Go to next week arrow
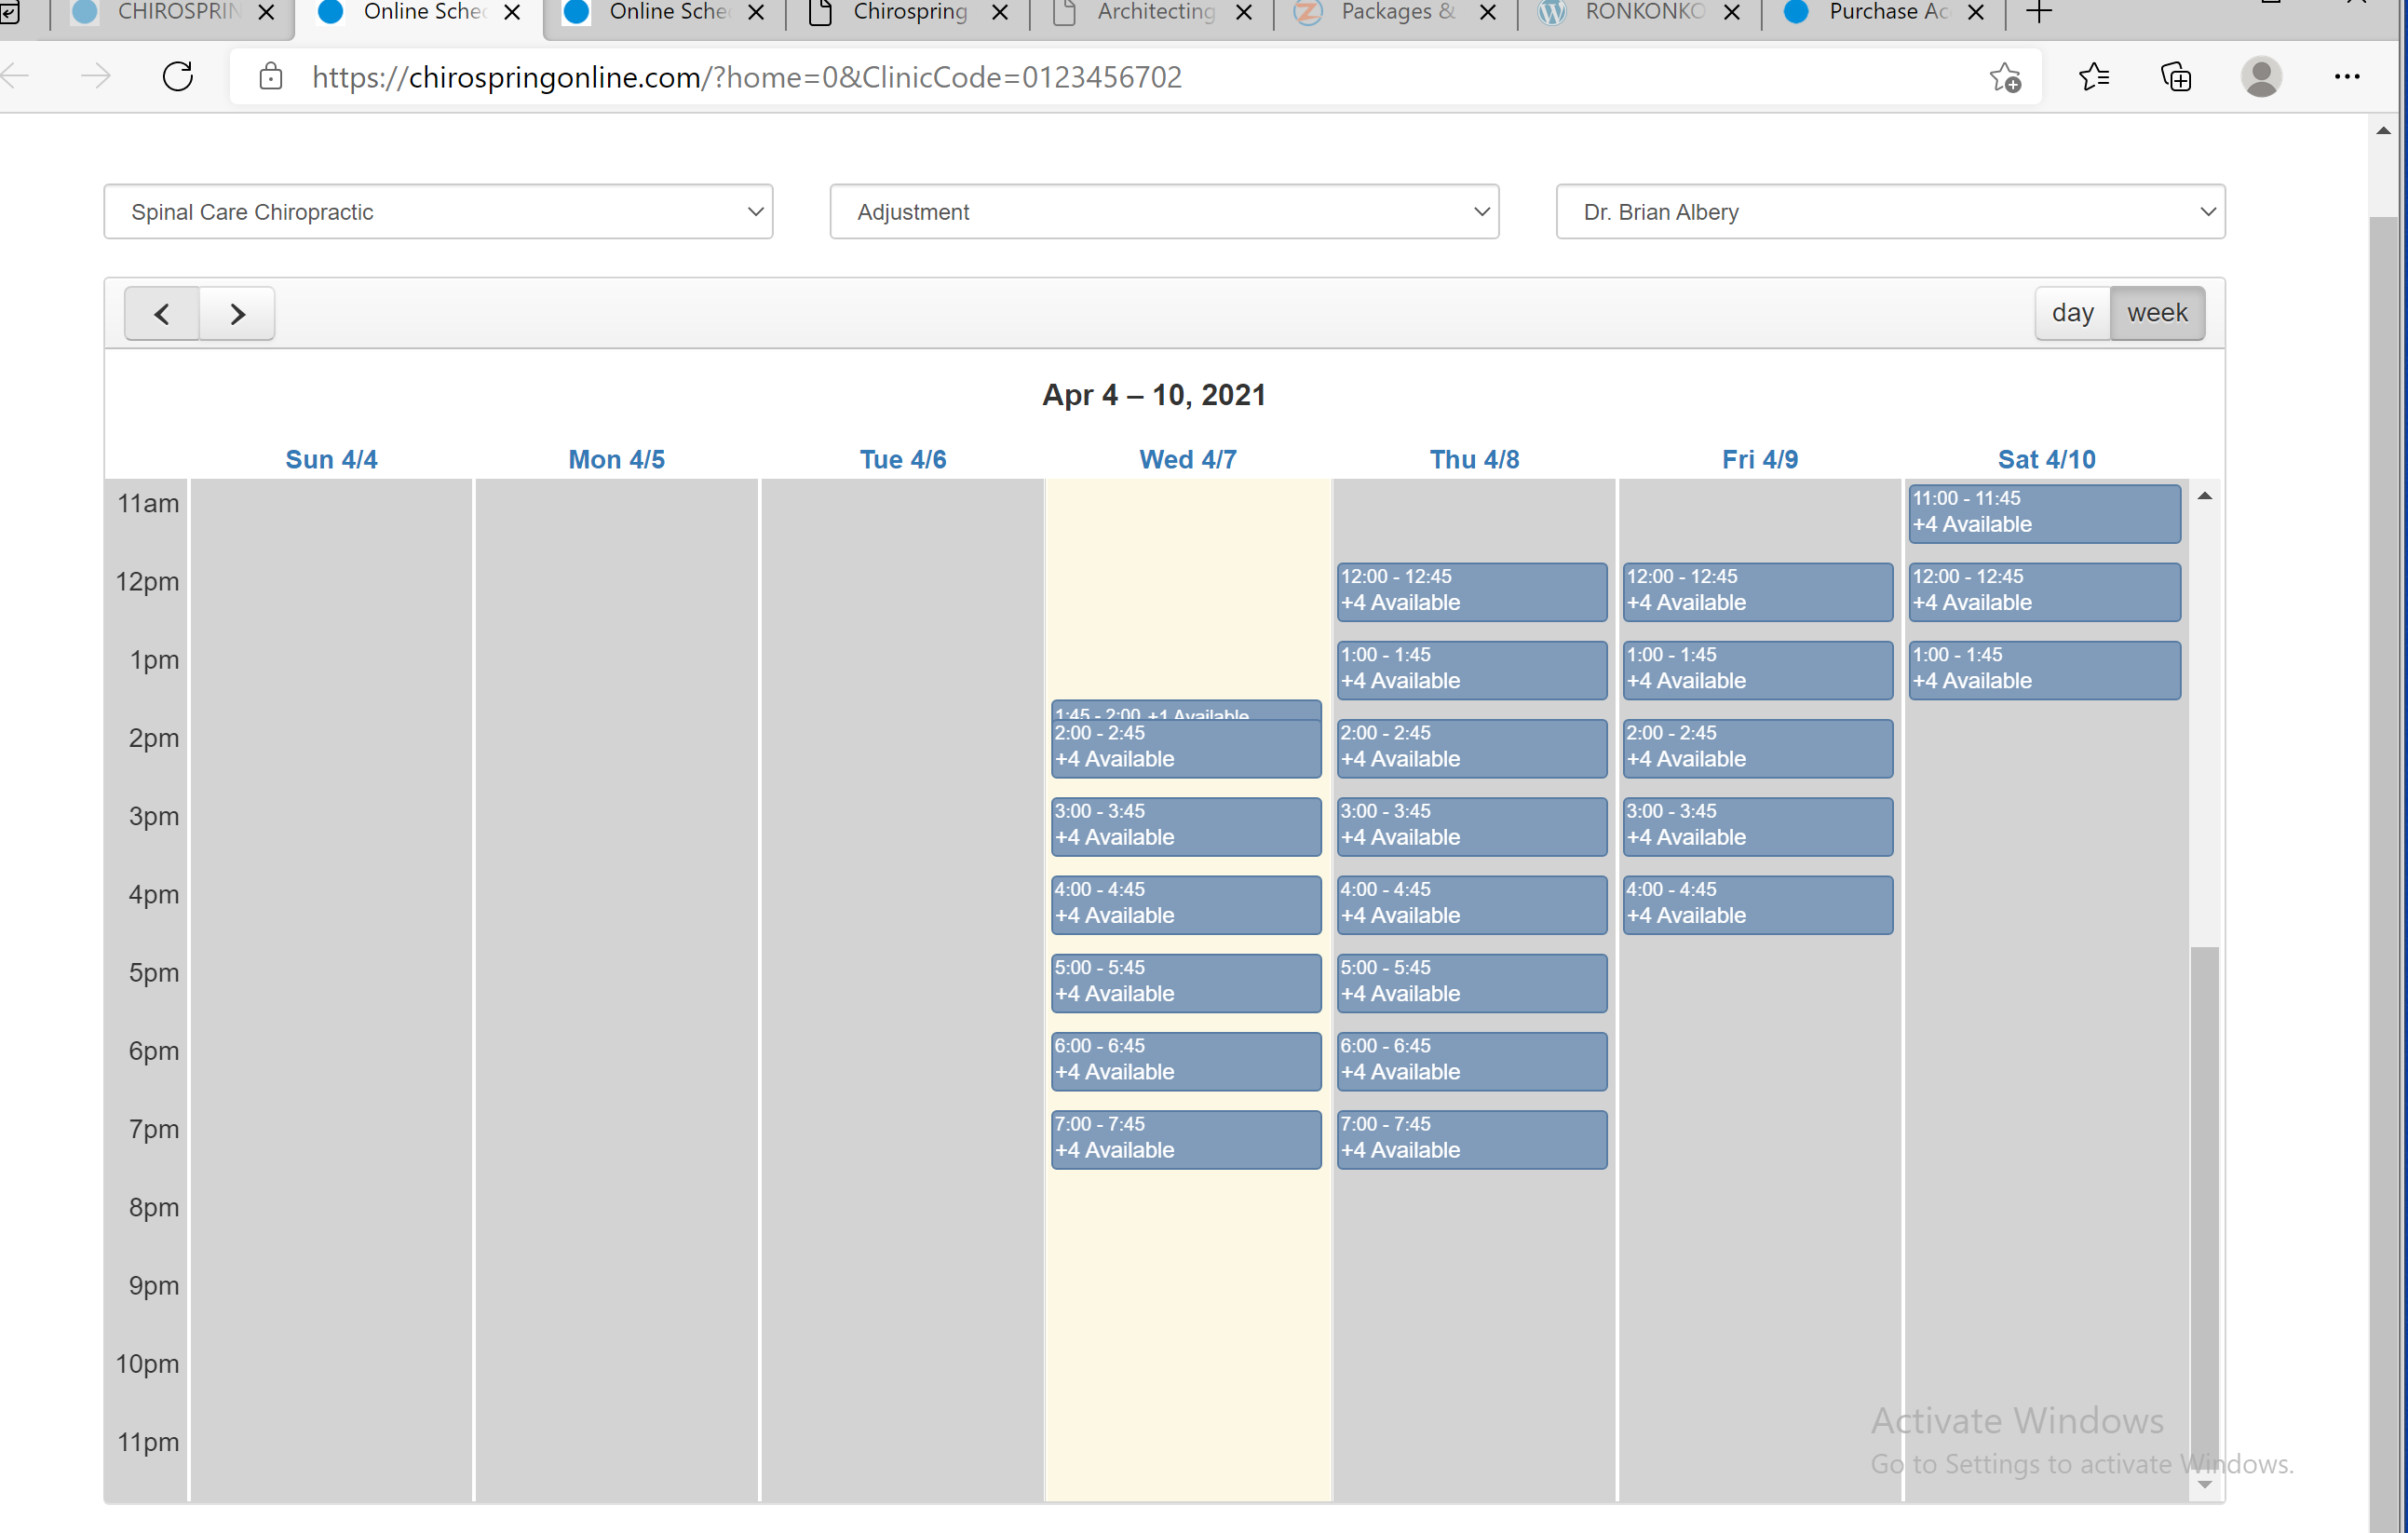 tap(237, 314)
